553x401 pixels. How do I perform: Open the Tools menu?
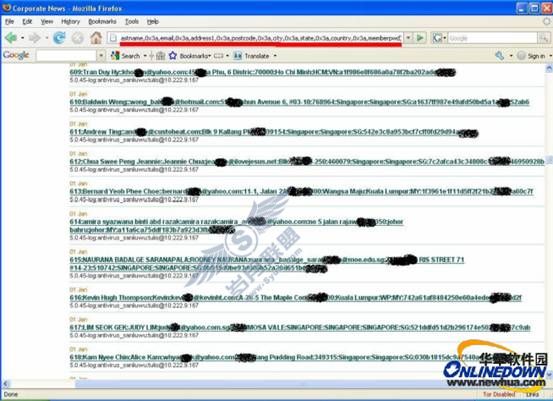132,22
